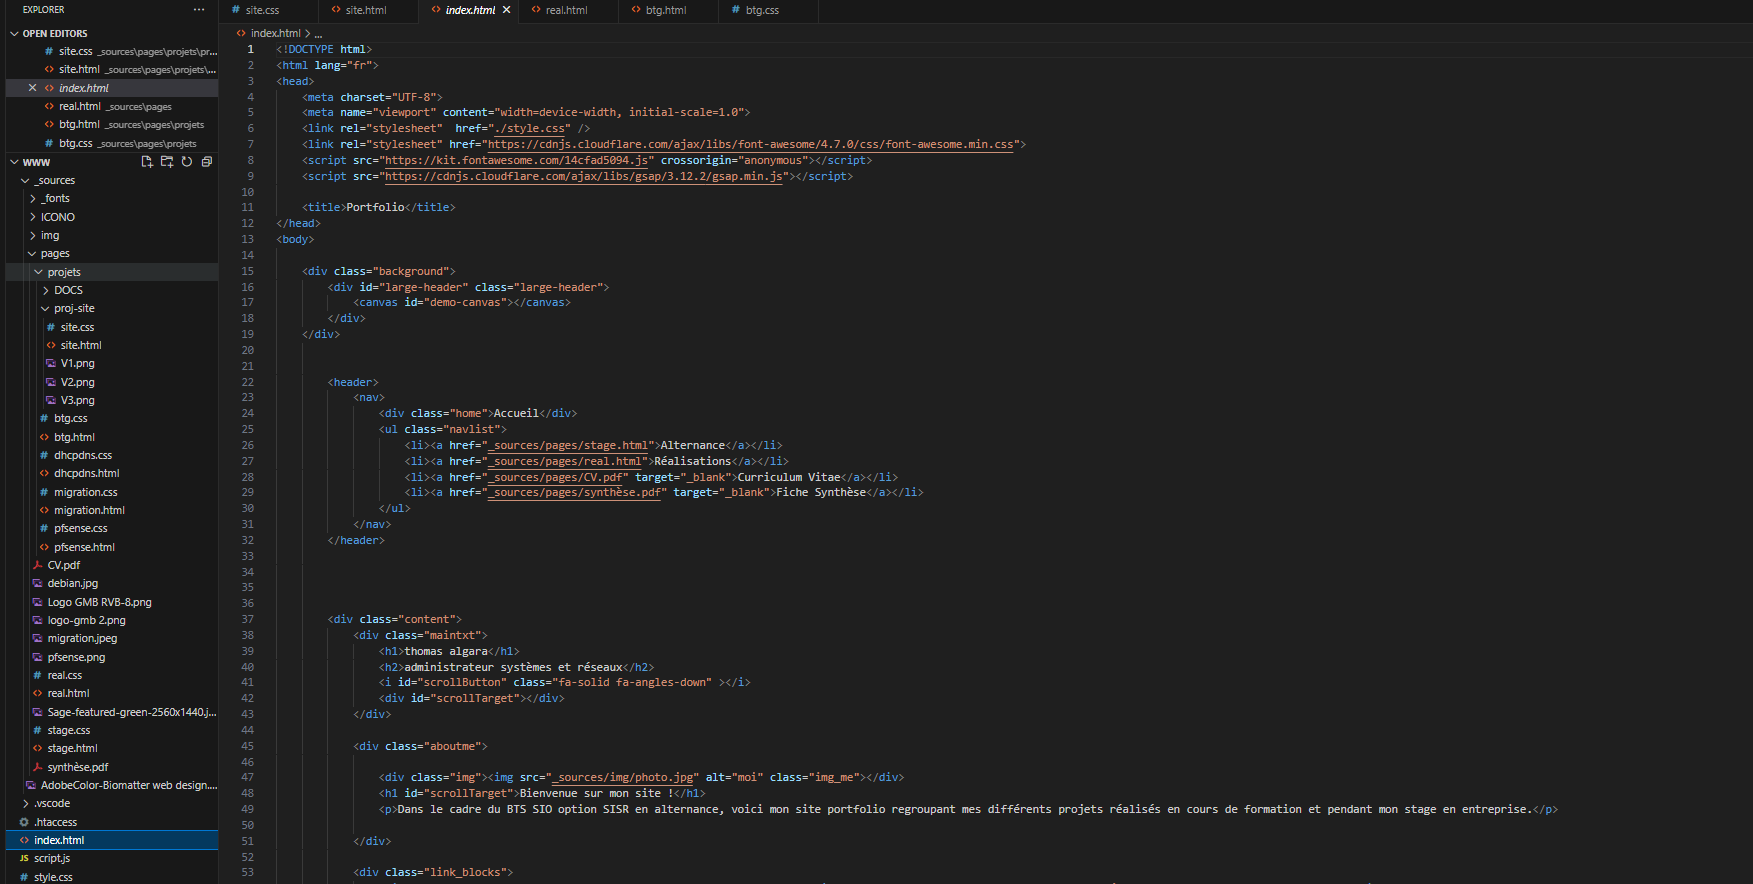Switch to the btg.html tab
Image resolution: width=1753 pixels, height=884 pixels.
[x=665, y=10]
